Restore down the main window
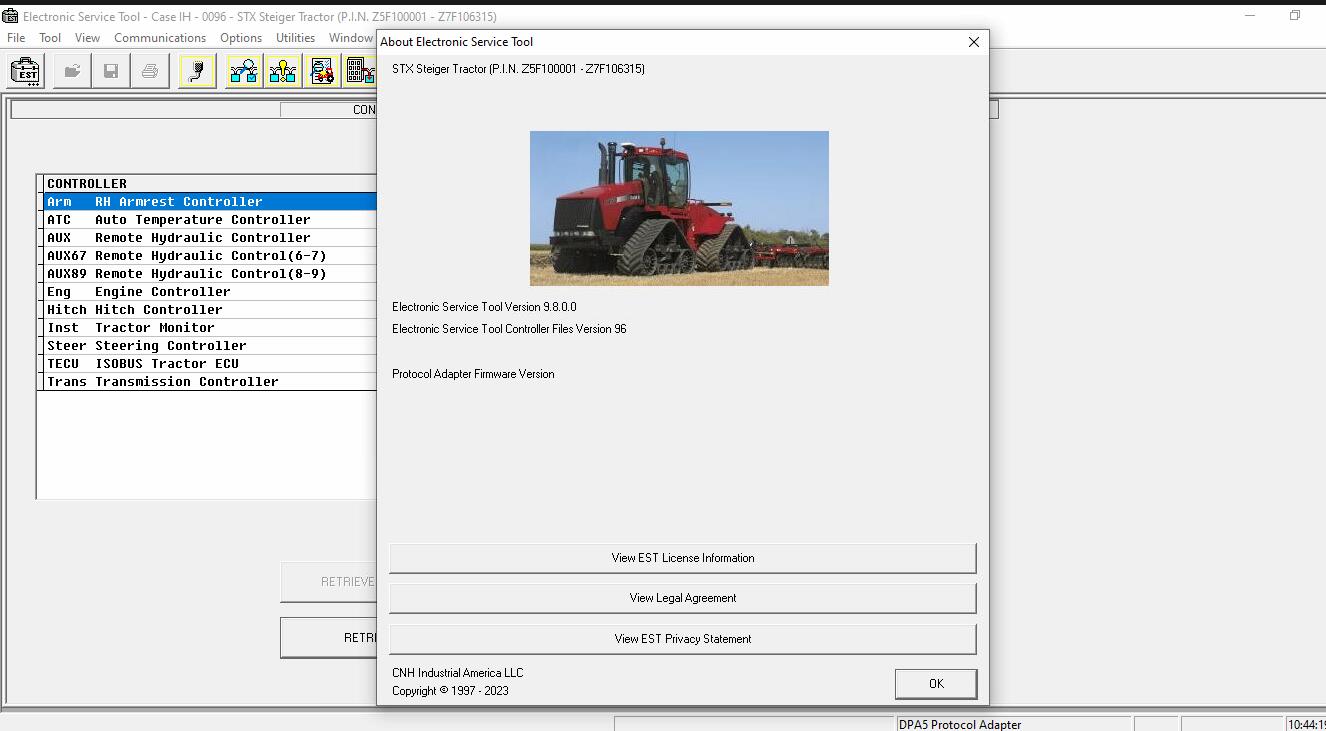This screenshot has height=731, width=1326. [1295, 16]
